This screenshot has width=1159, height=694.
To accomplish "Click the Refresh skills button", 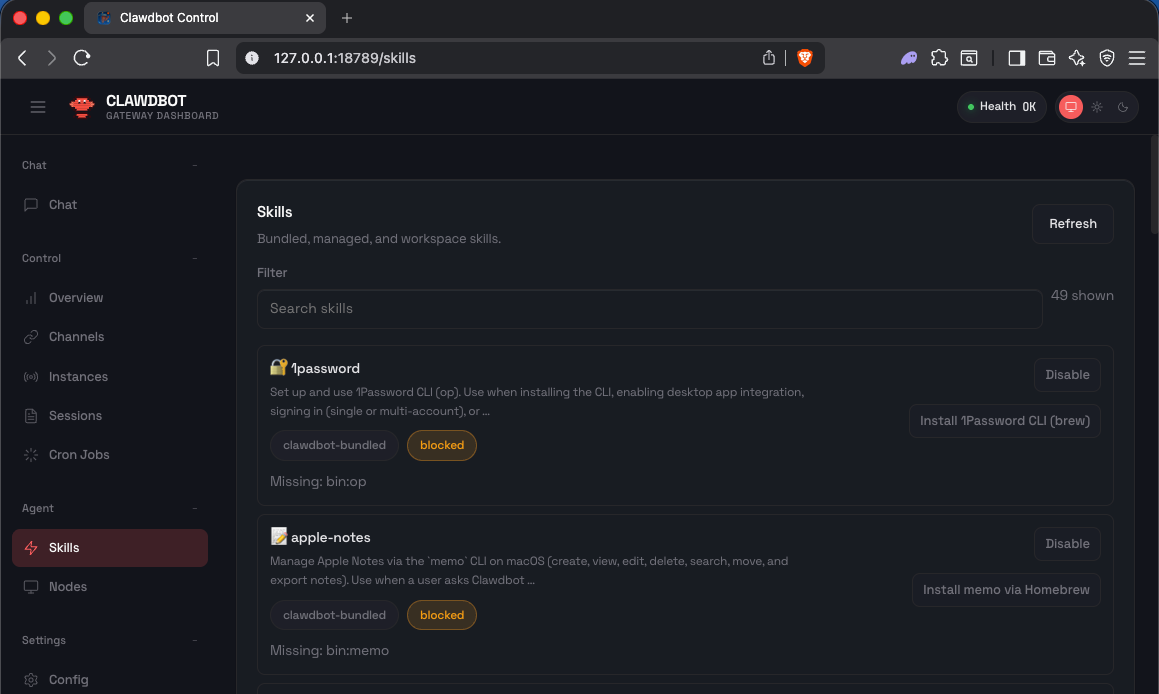I will 1073,224.
